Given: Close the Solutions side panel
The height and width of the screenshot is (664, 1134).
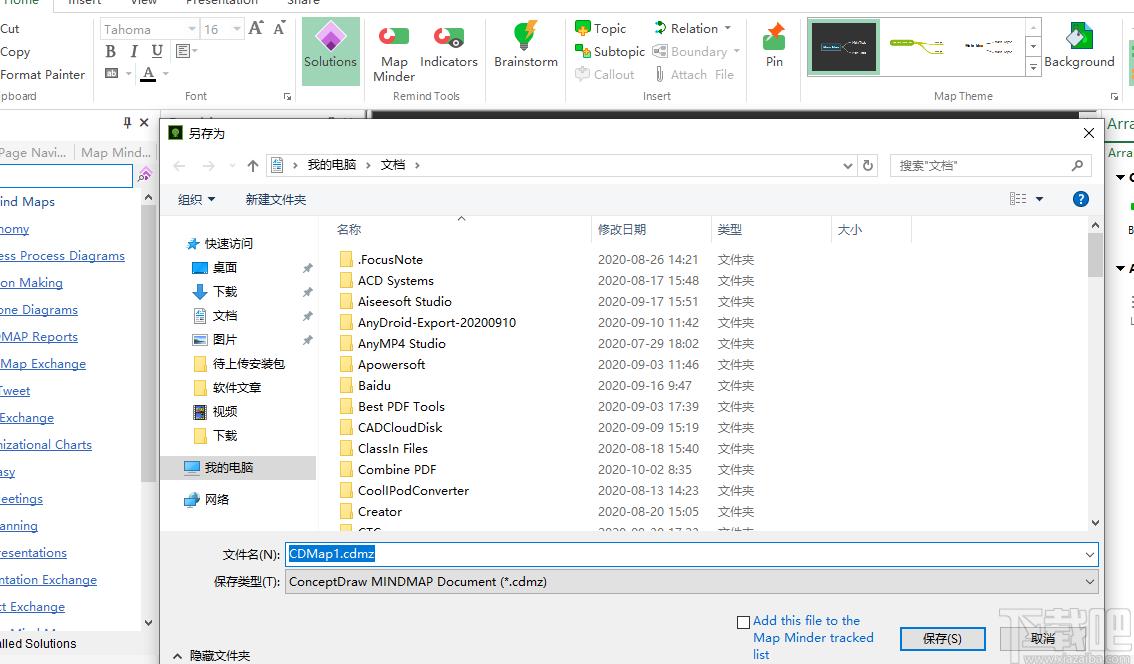Looking at the screenshot, I should [144, 122].
